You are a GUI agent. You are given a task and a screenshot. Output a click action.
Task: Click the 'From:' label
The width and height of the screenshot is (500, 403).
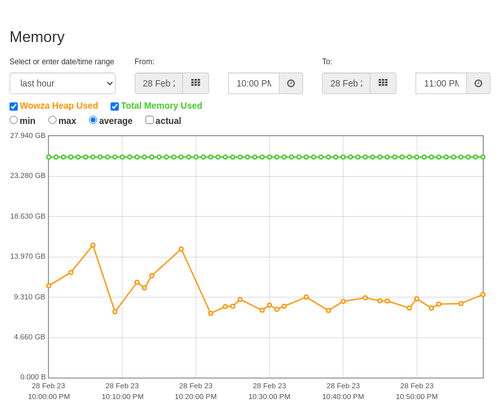tap(144, 62)
